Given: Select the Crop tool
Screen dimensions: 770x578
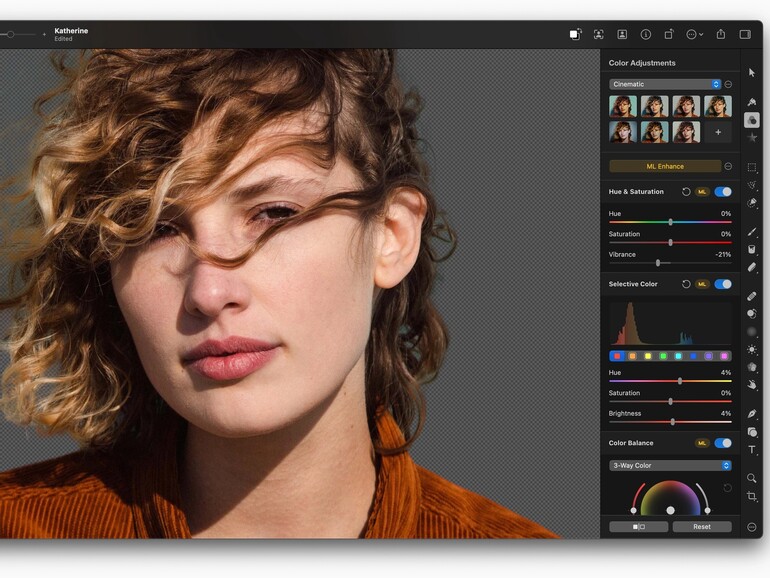Looking at the screenshot, I should coord(751,496).
